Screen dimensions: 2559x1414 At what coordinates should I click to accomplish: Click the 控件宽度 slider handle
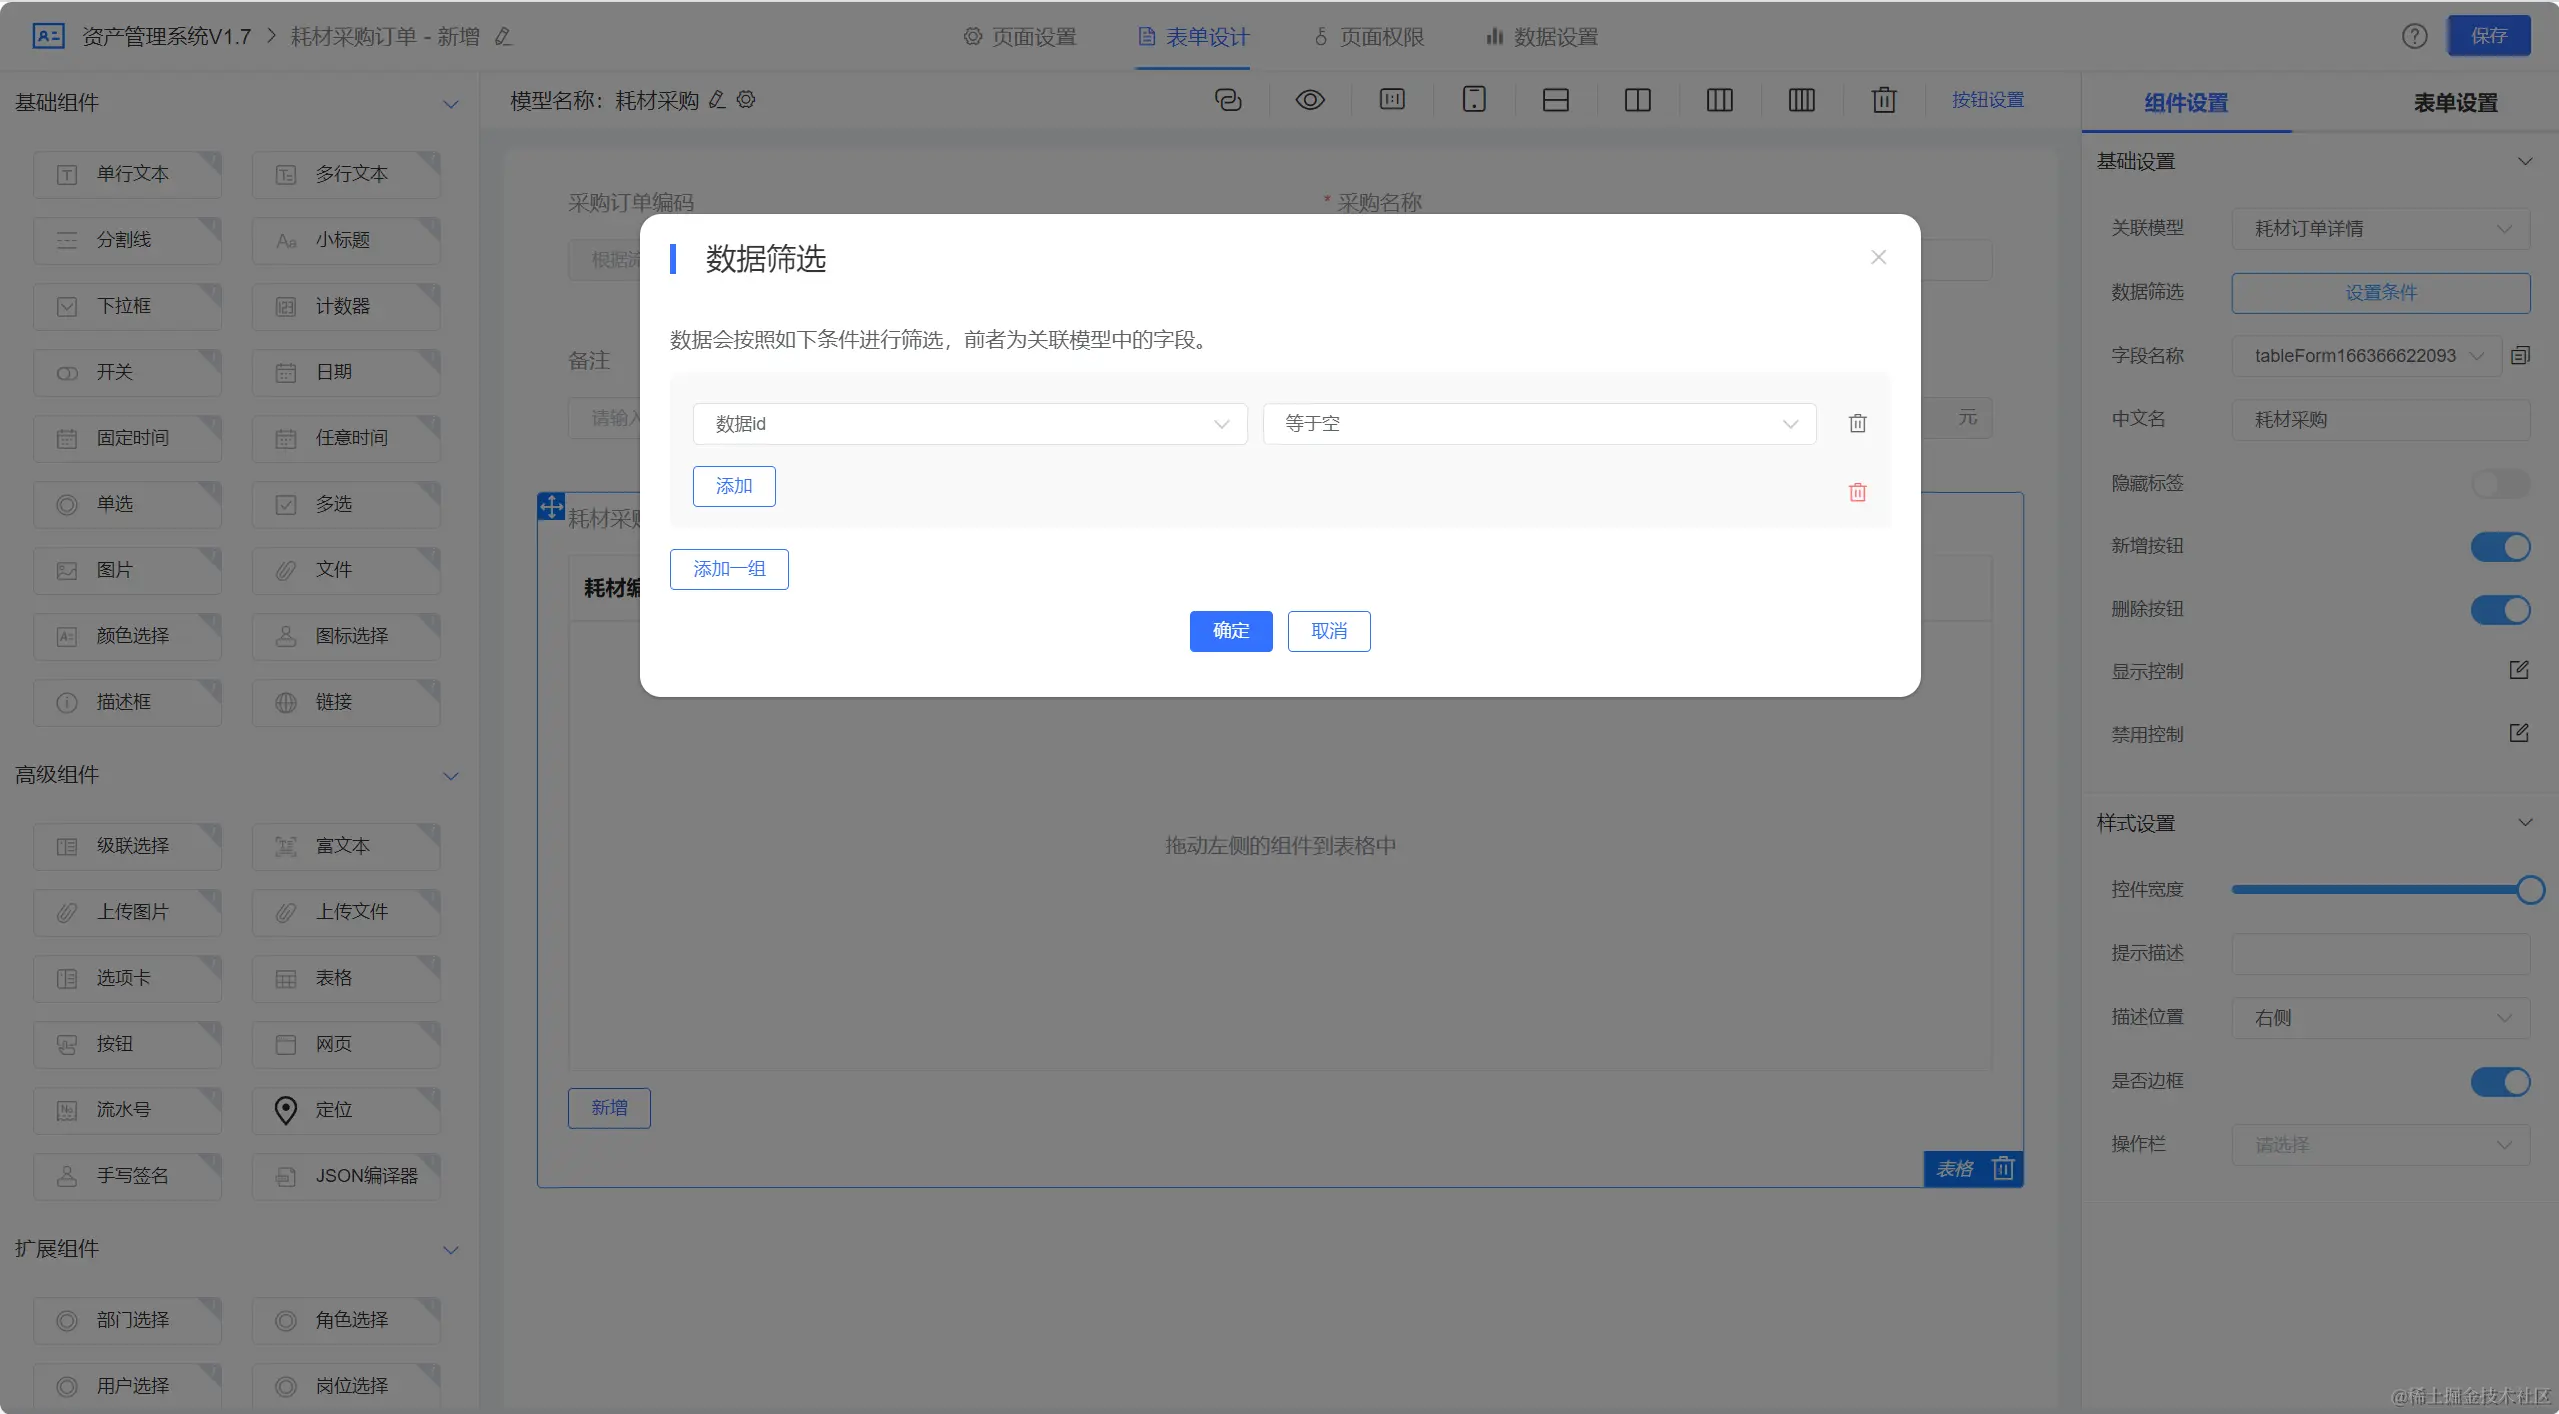click(2529, 890)
